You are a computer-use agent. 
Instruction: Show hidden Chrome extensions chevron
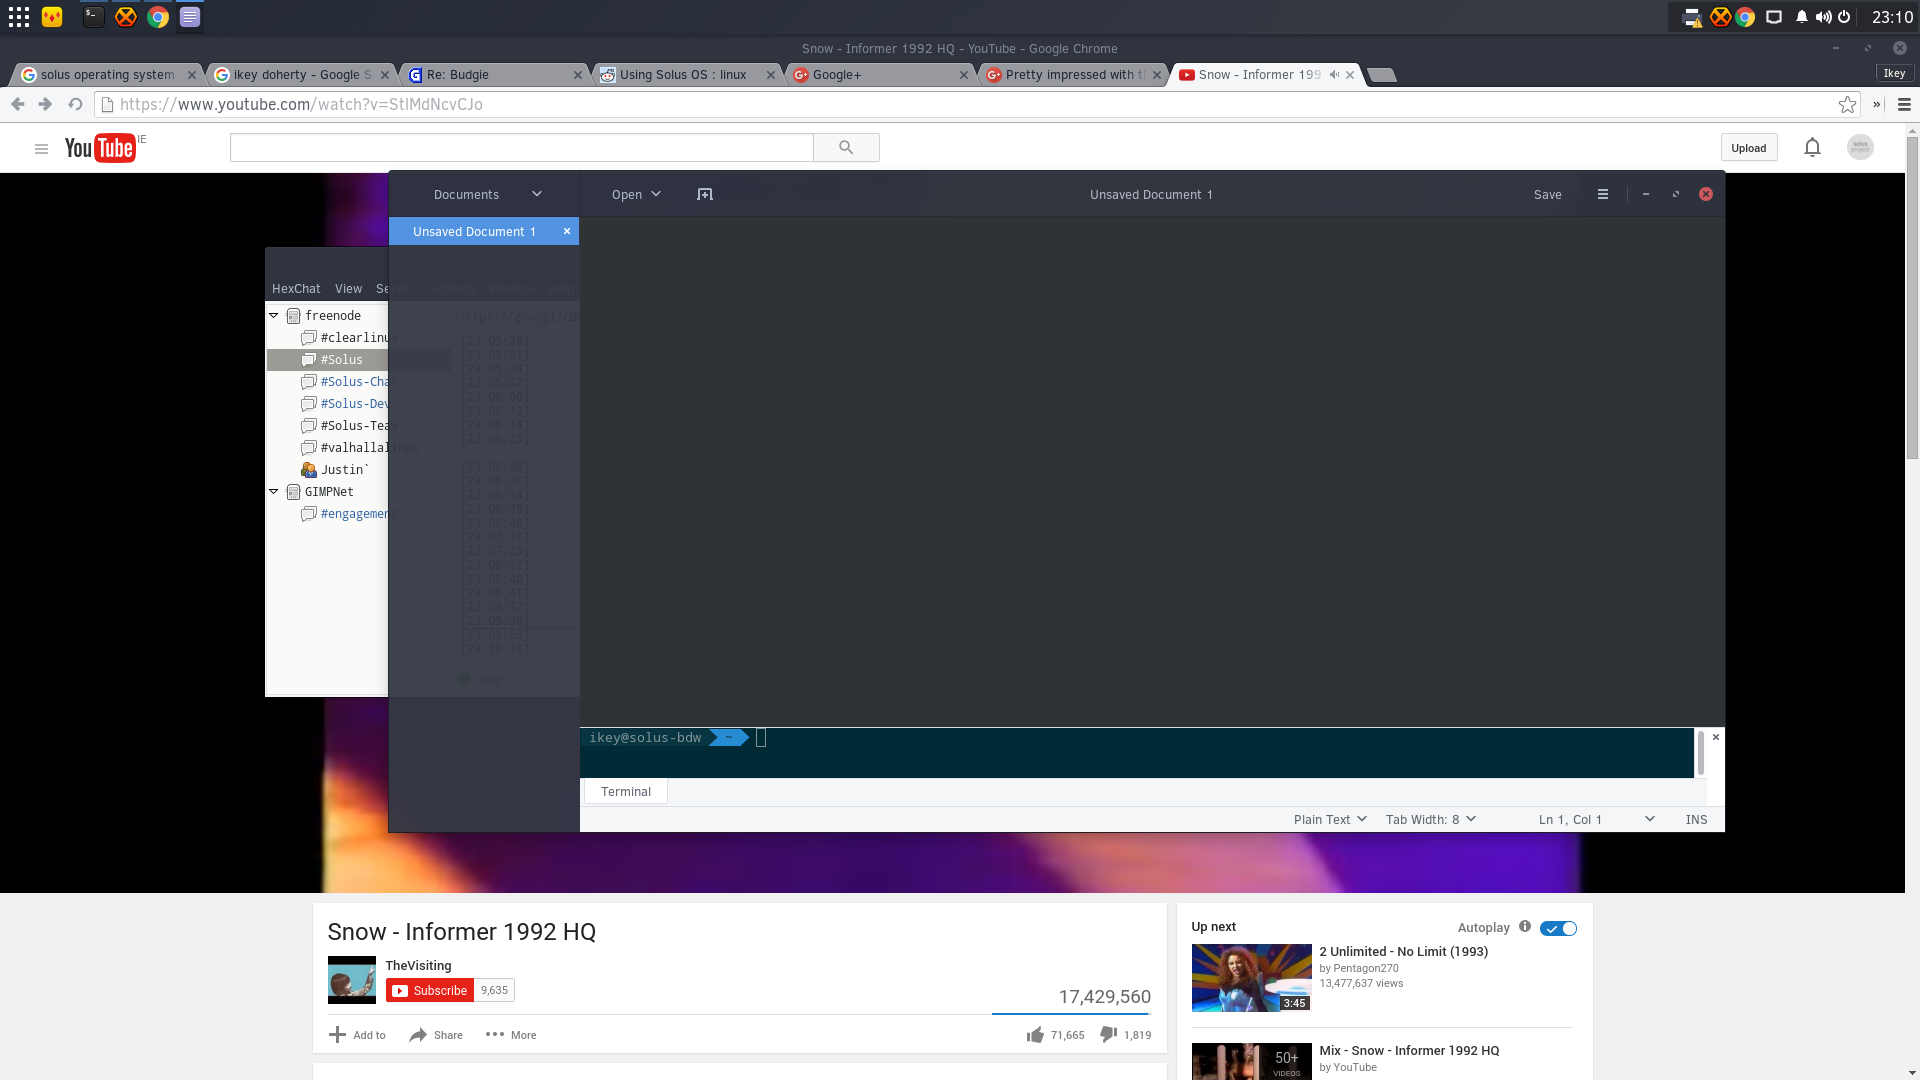coord(1877,104)
